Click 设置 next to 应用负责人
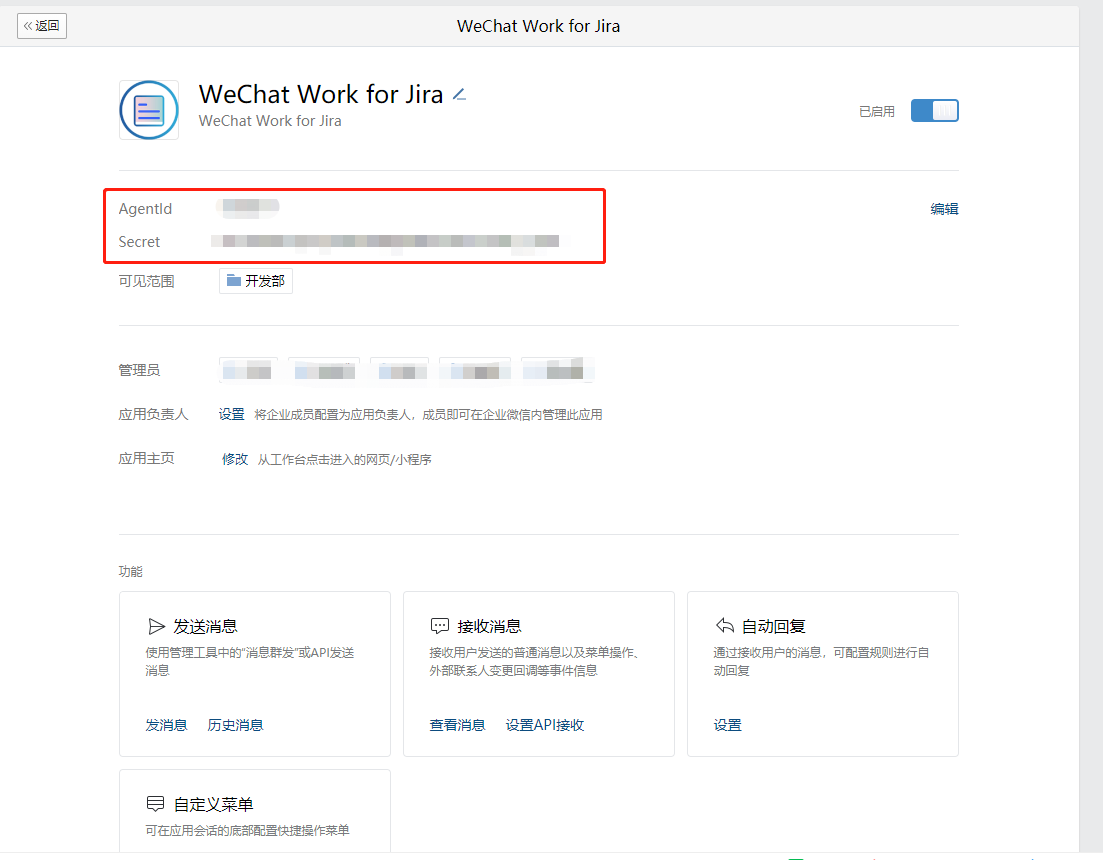 tap(232, 414)
